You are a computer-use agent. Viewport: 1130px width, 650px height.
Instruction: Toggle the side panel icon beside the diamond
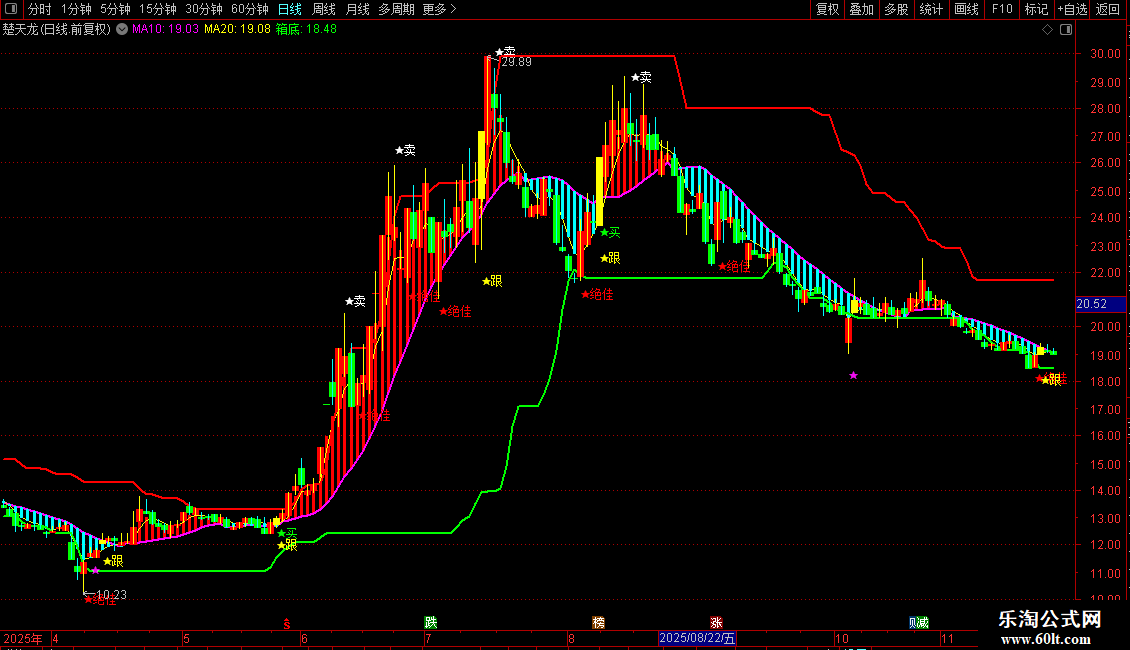(x=1067, y=30)
